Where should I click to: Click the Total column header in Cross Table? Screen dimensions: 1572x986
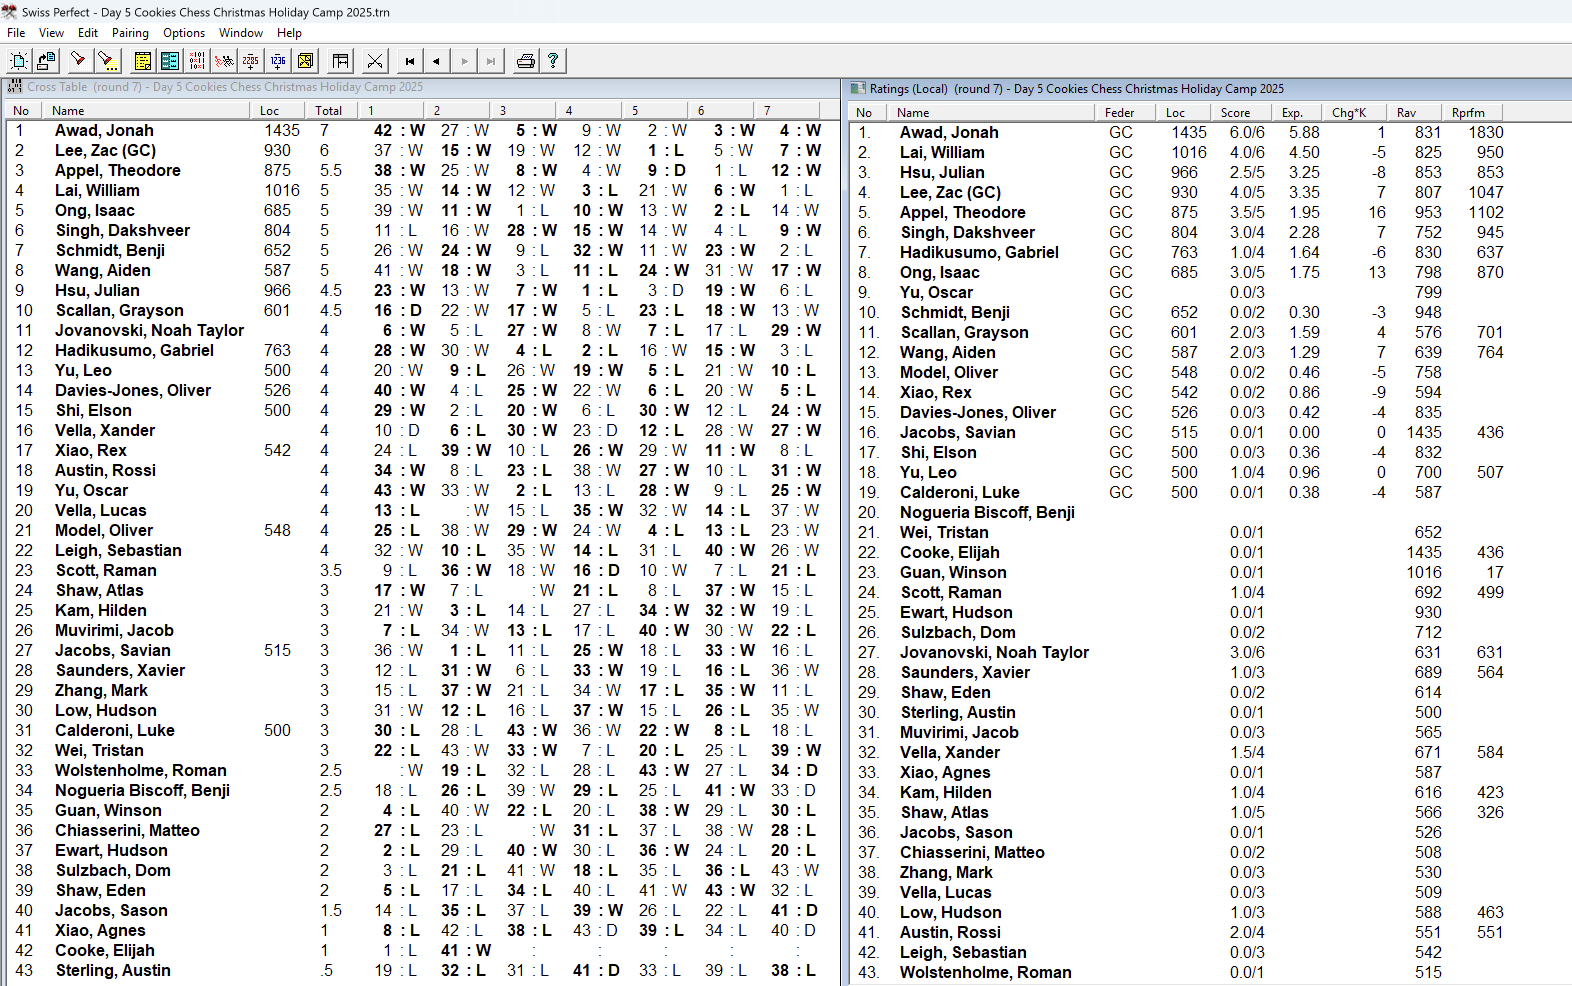[332, 110]
